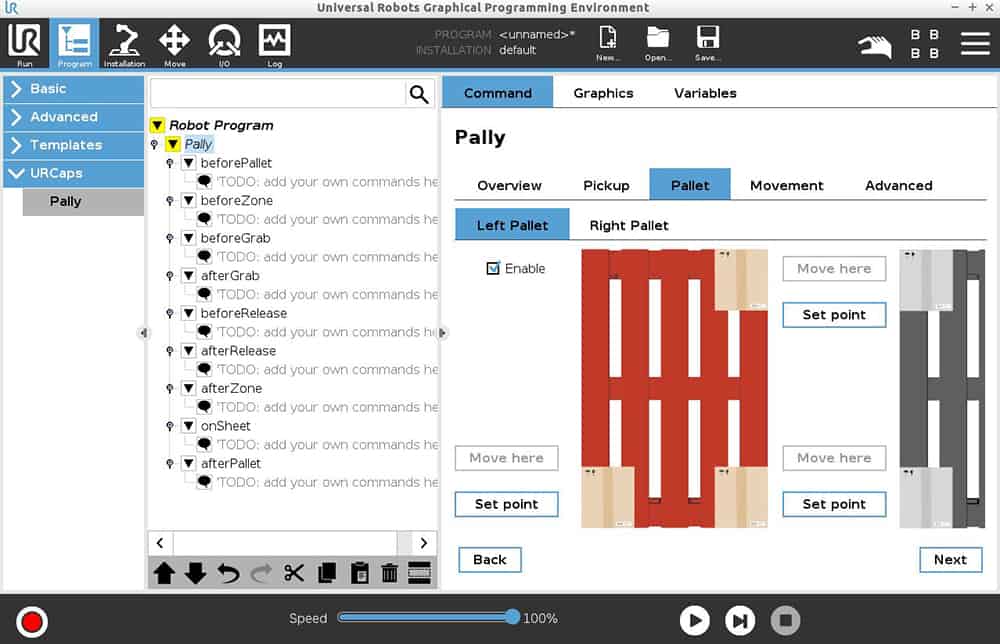This screenshot has width=1000, height=644.
Task: Cut the selected node with scissors
Action: 293,573
